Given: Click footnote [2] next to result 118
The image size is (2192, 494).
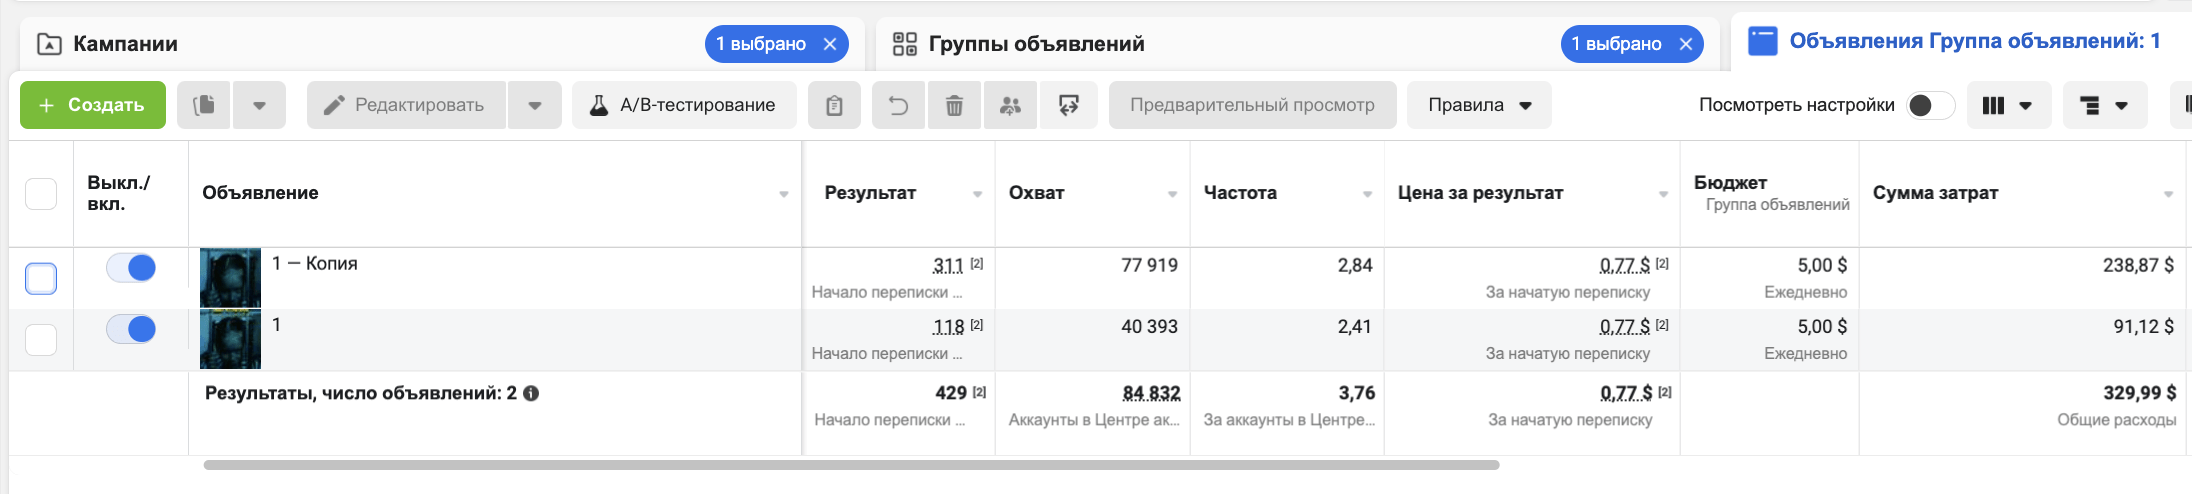Looking at the screenshot, I should tap(977, 325).
